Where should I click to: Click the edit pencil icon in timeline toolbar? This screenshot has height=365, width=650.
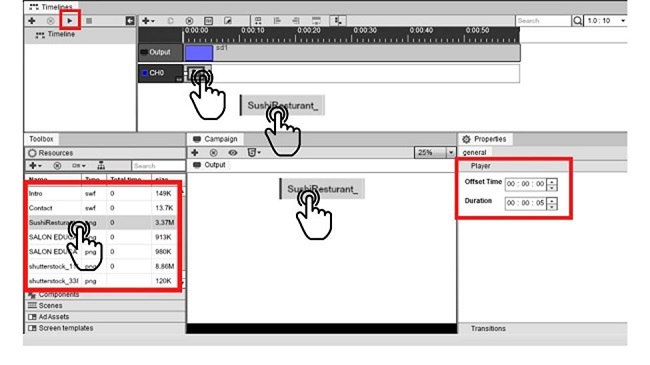tap(228, 20)
